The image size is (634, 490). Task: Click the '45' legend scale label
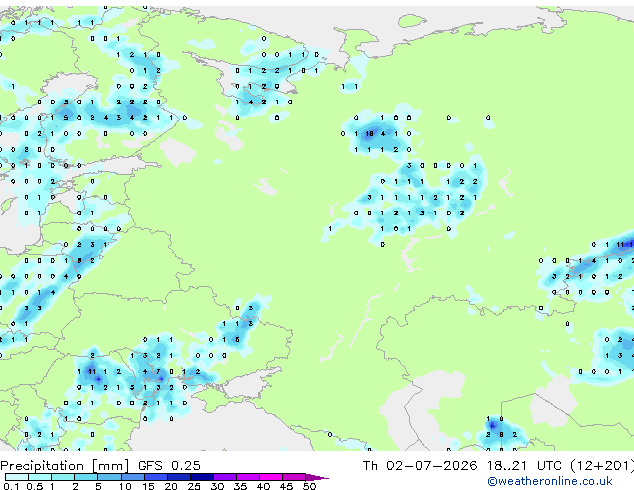coord(286,486)
